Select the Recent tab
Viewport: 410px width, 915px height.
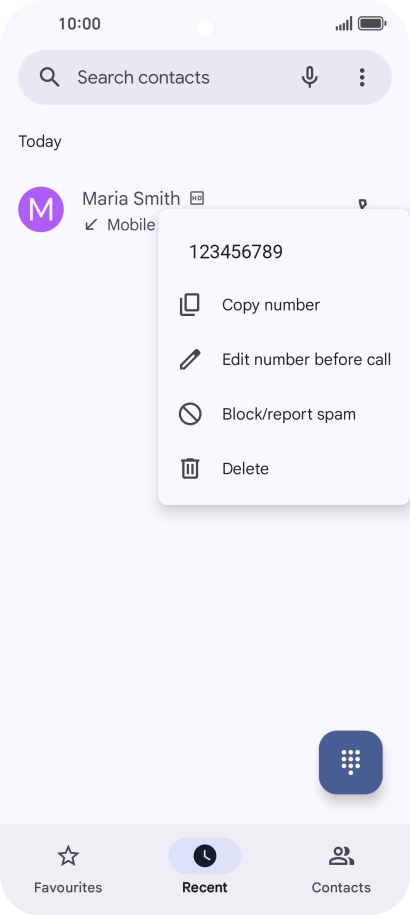205,869
